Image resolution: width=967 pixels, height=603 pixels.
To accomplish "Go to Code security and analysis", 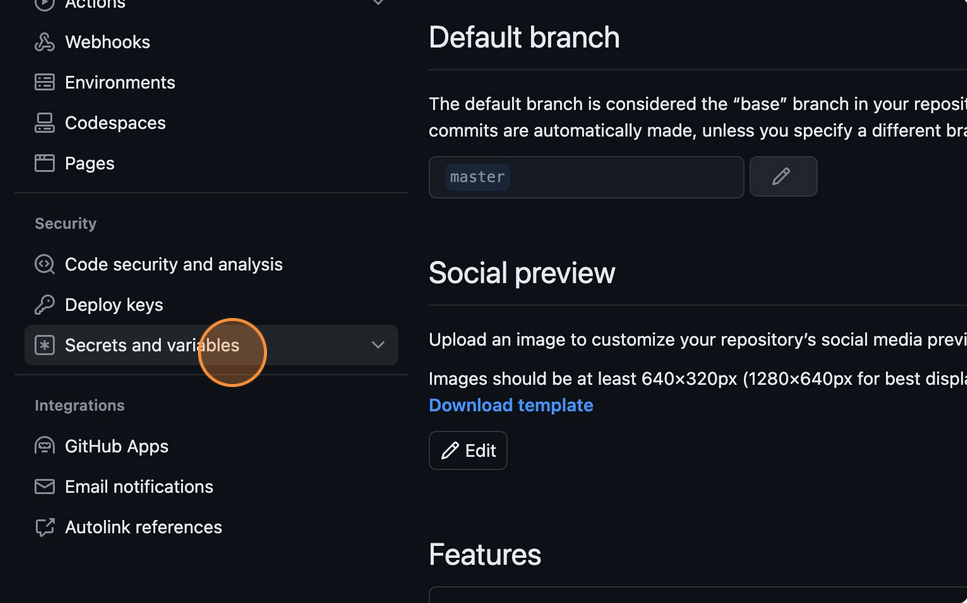I will [173, 264].
